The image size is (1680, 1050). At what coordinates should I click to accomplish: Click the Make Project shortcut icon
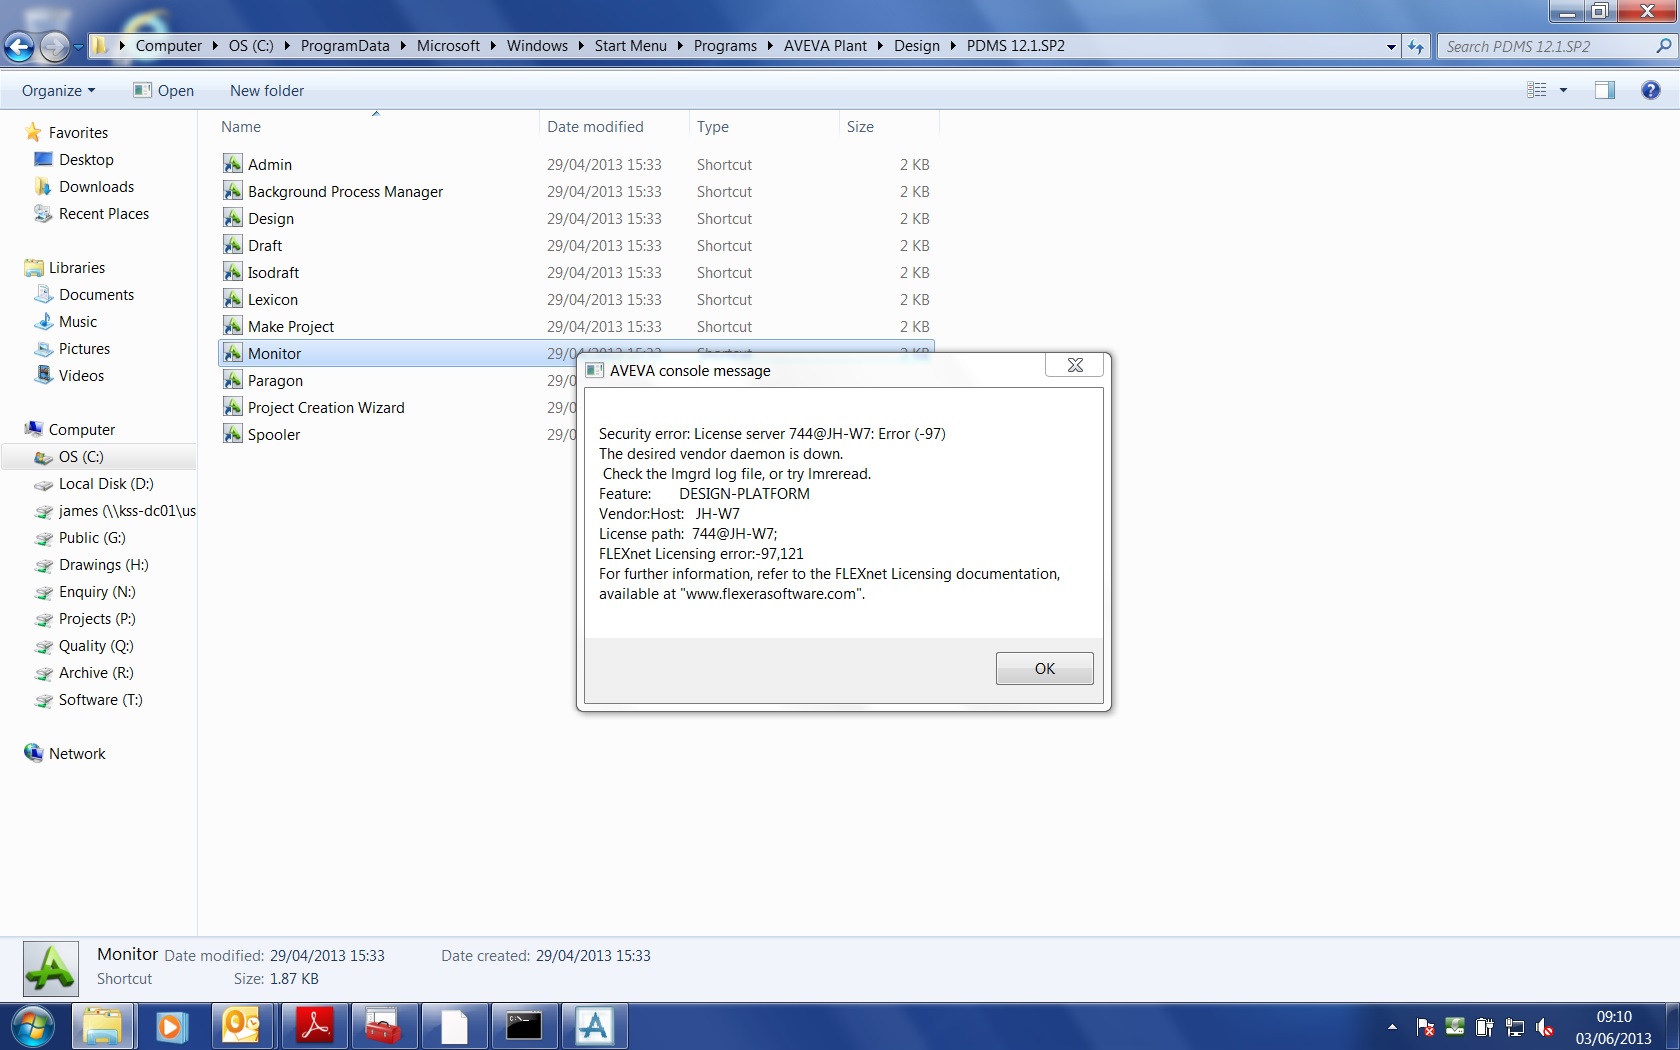coord(233,326)
